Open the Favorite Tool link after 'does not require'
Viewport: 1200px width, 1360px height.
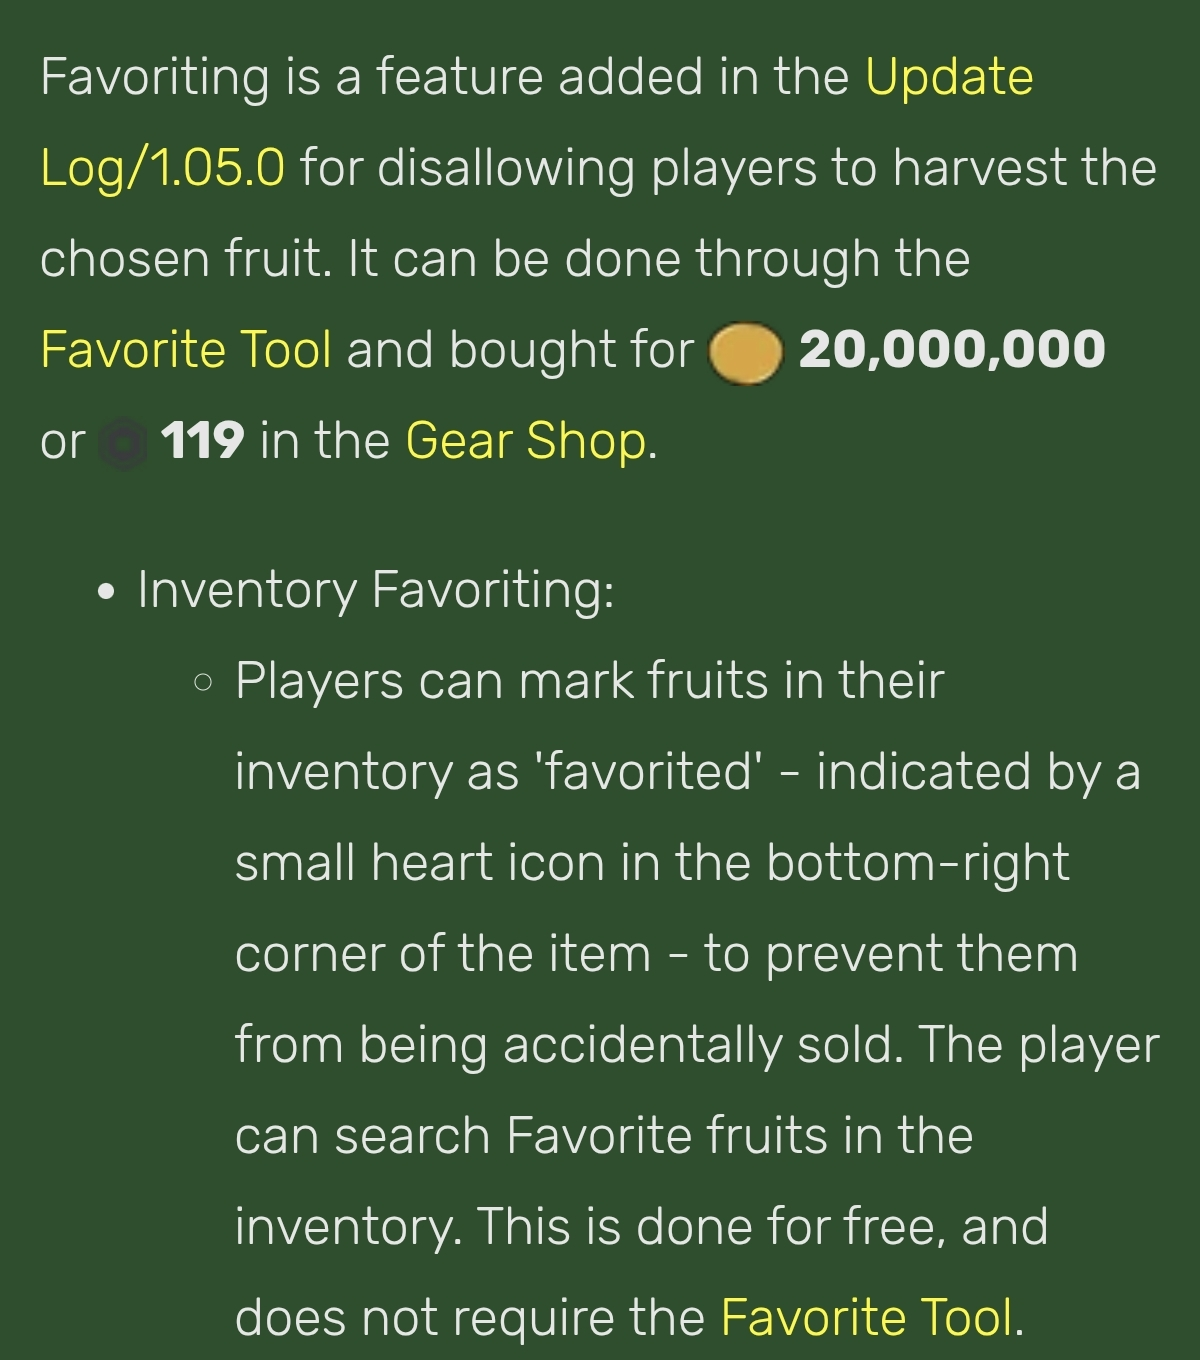[x=867, y=1317]
